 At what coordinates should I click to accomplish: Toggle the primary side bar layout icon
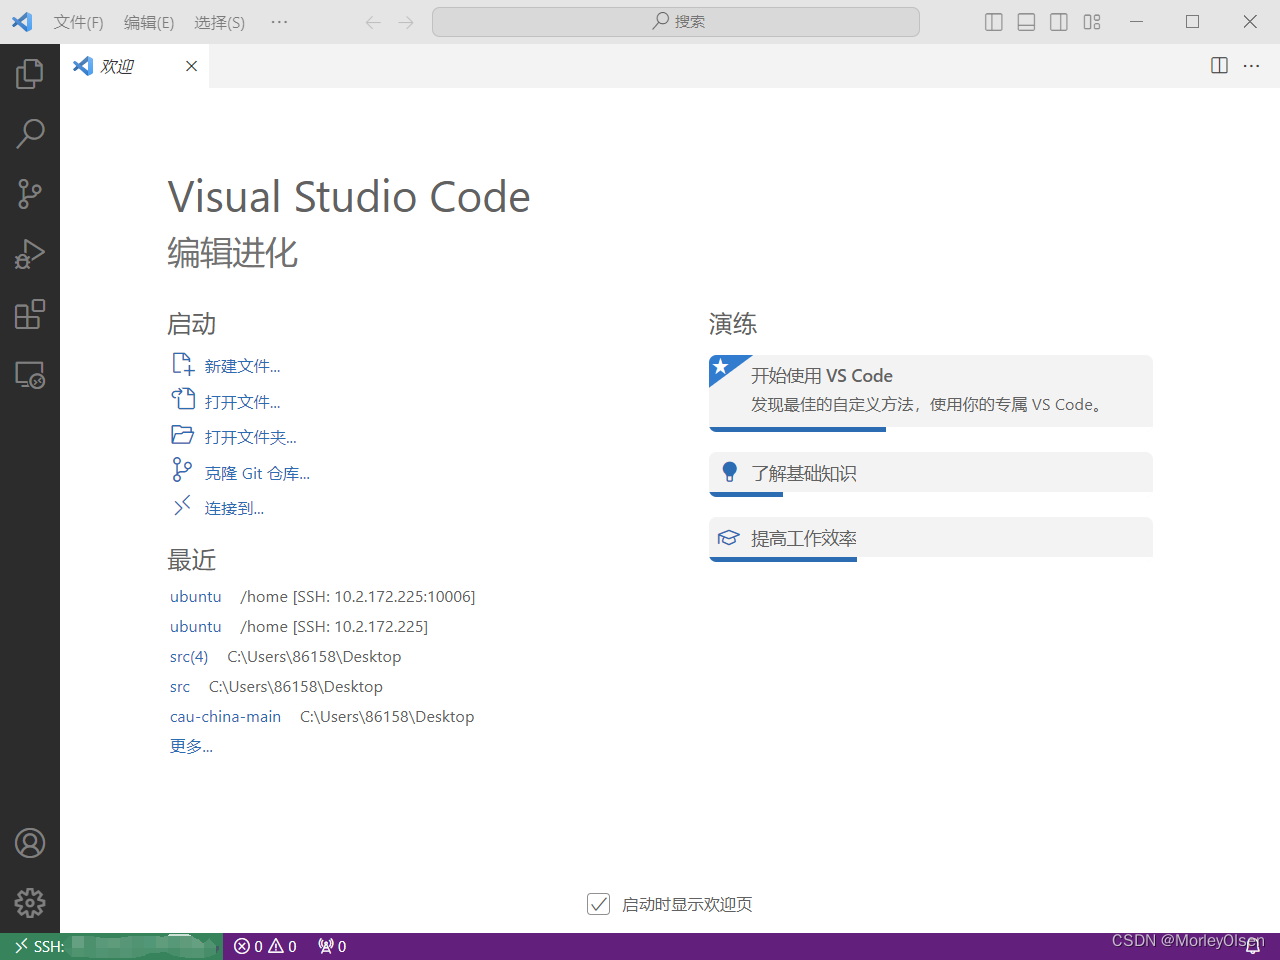(994, 22)
